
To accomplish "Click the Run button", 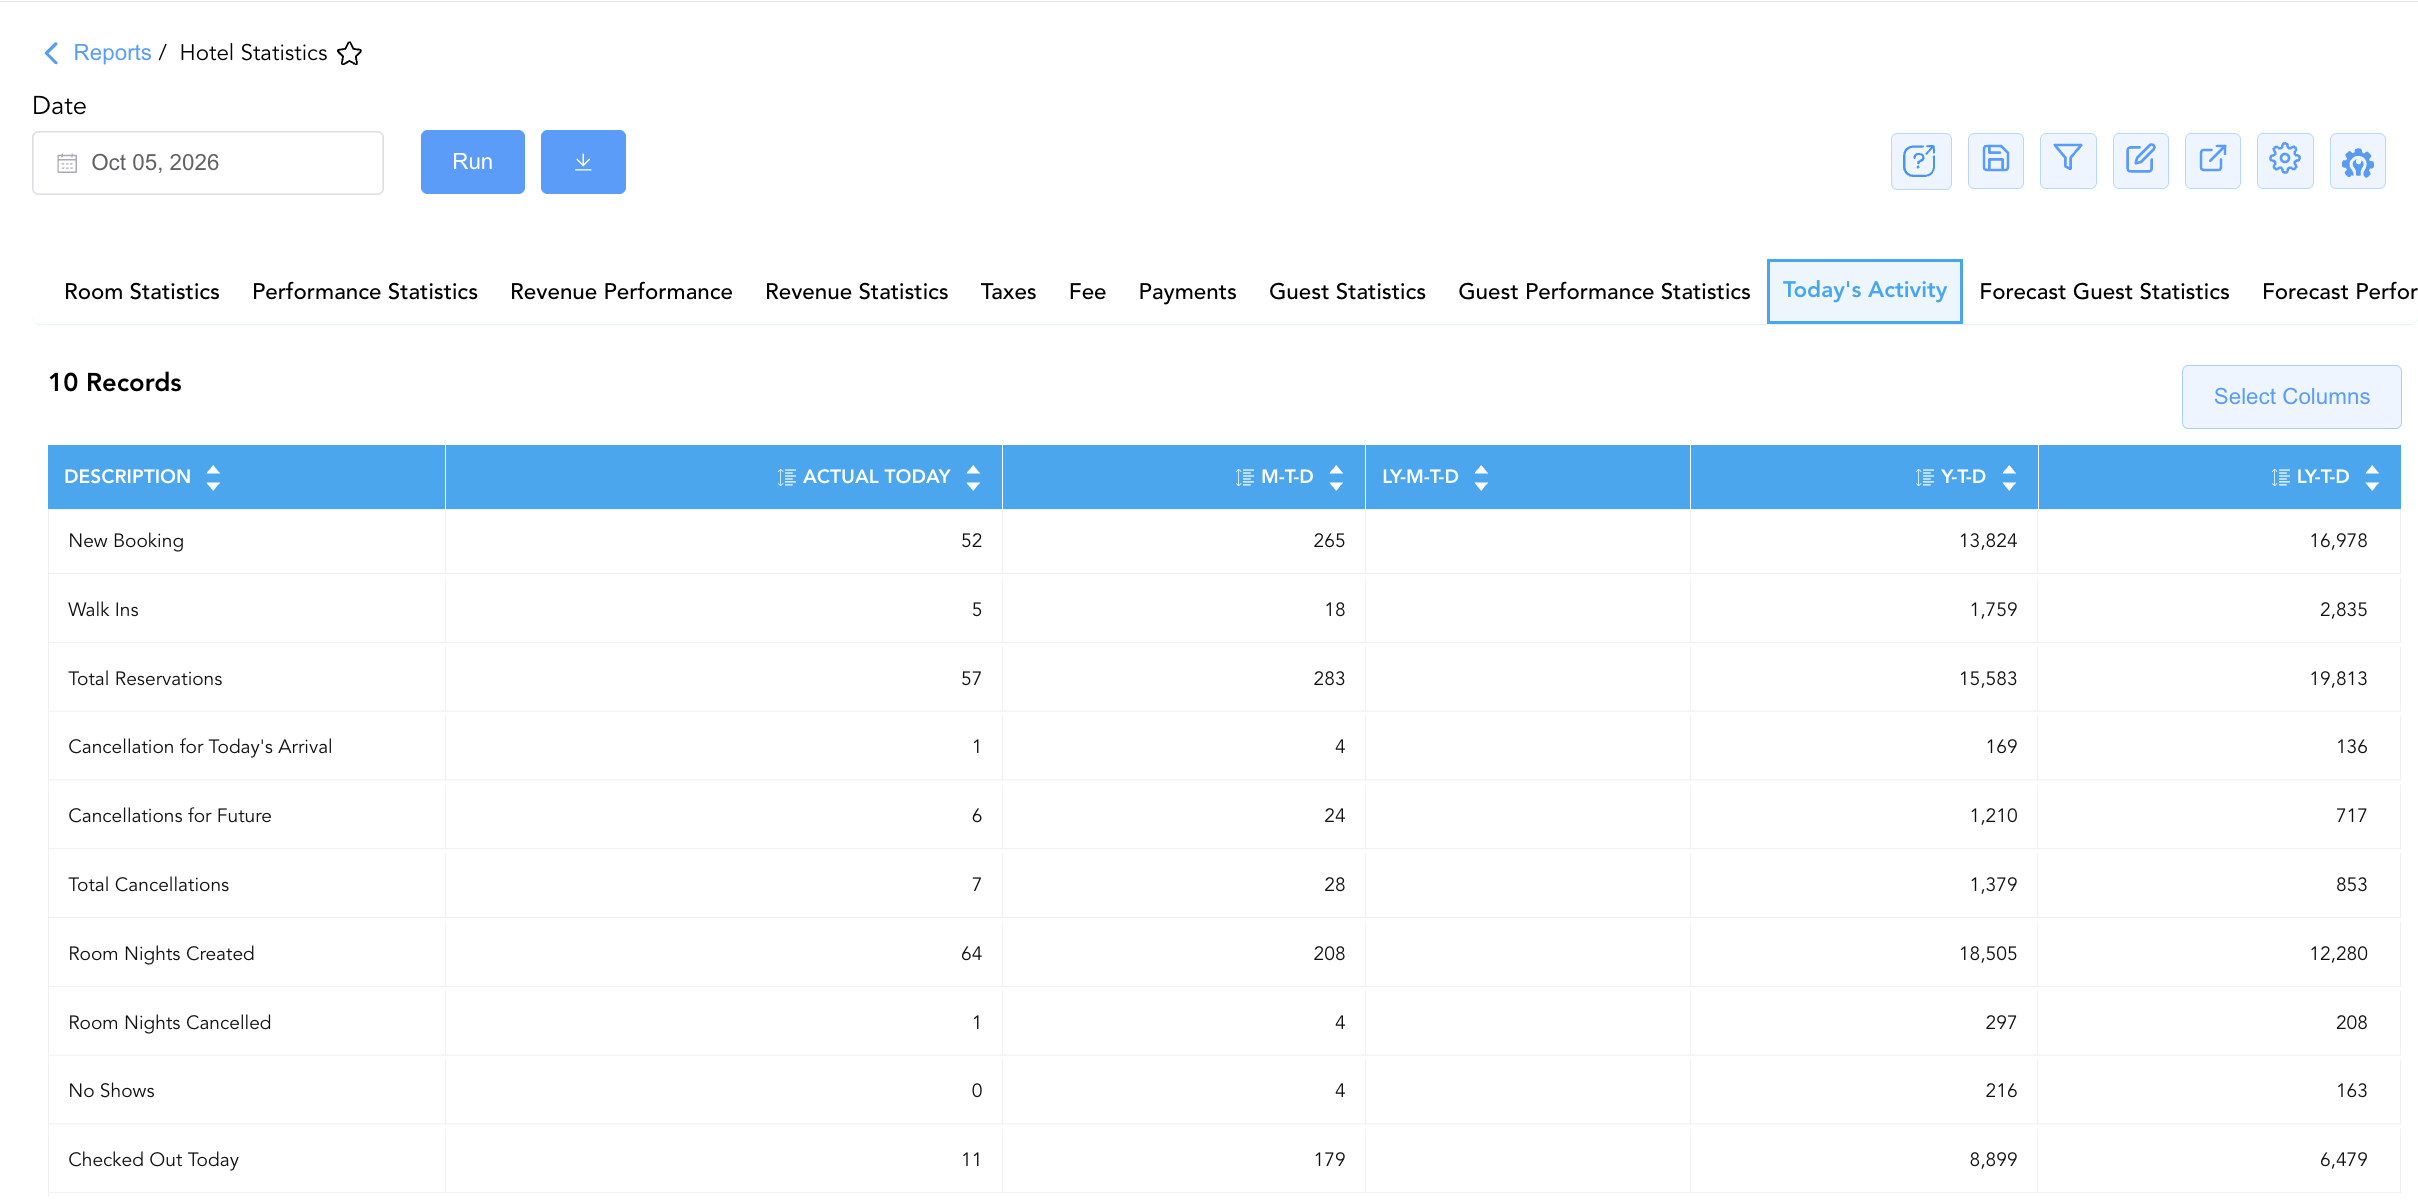I will pos(472,162).
